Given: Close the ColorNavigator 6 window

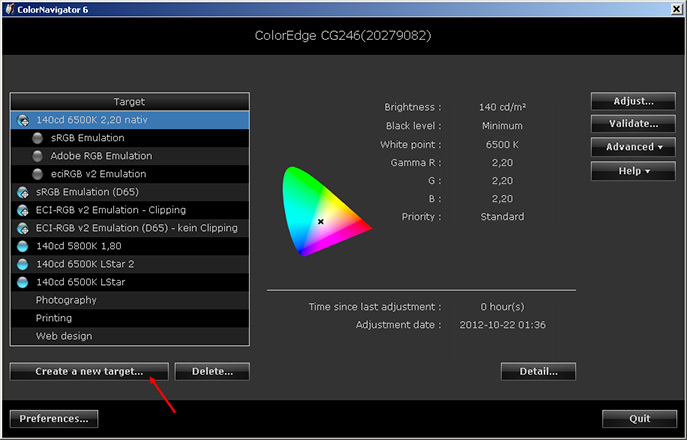Looking at the screenshot, I should 676,9.
